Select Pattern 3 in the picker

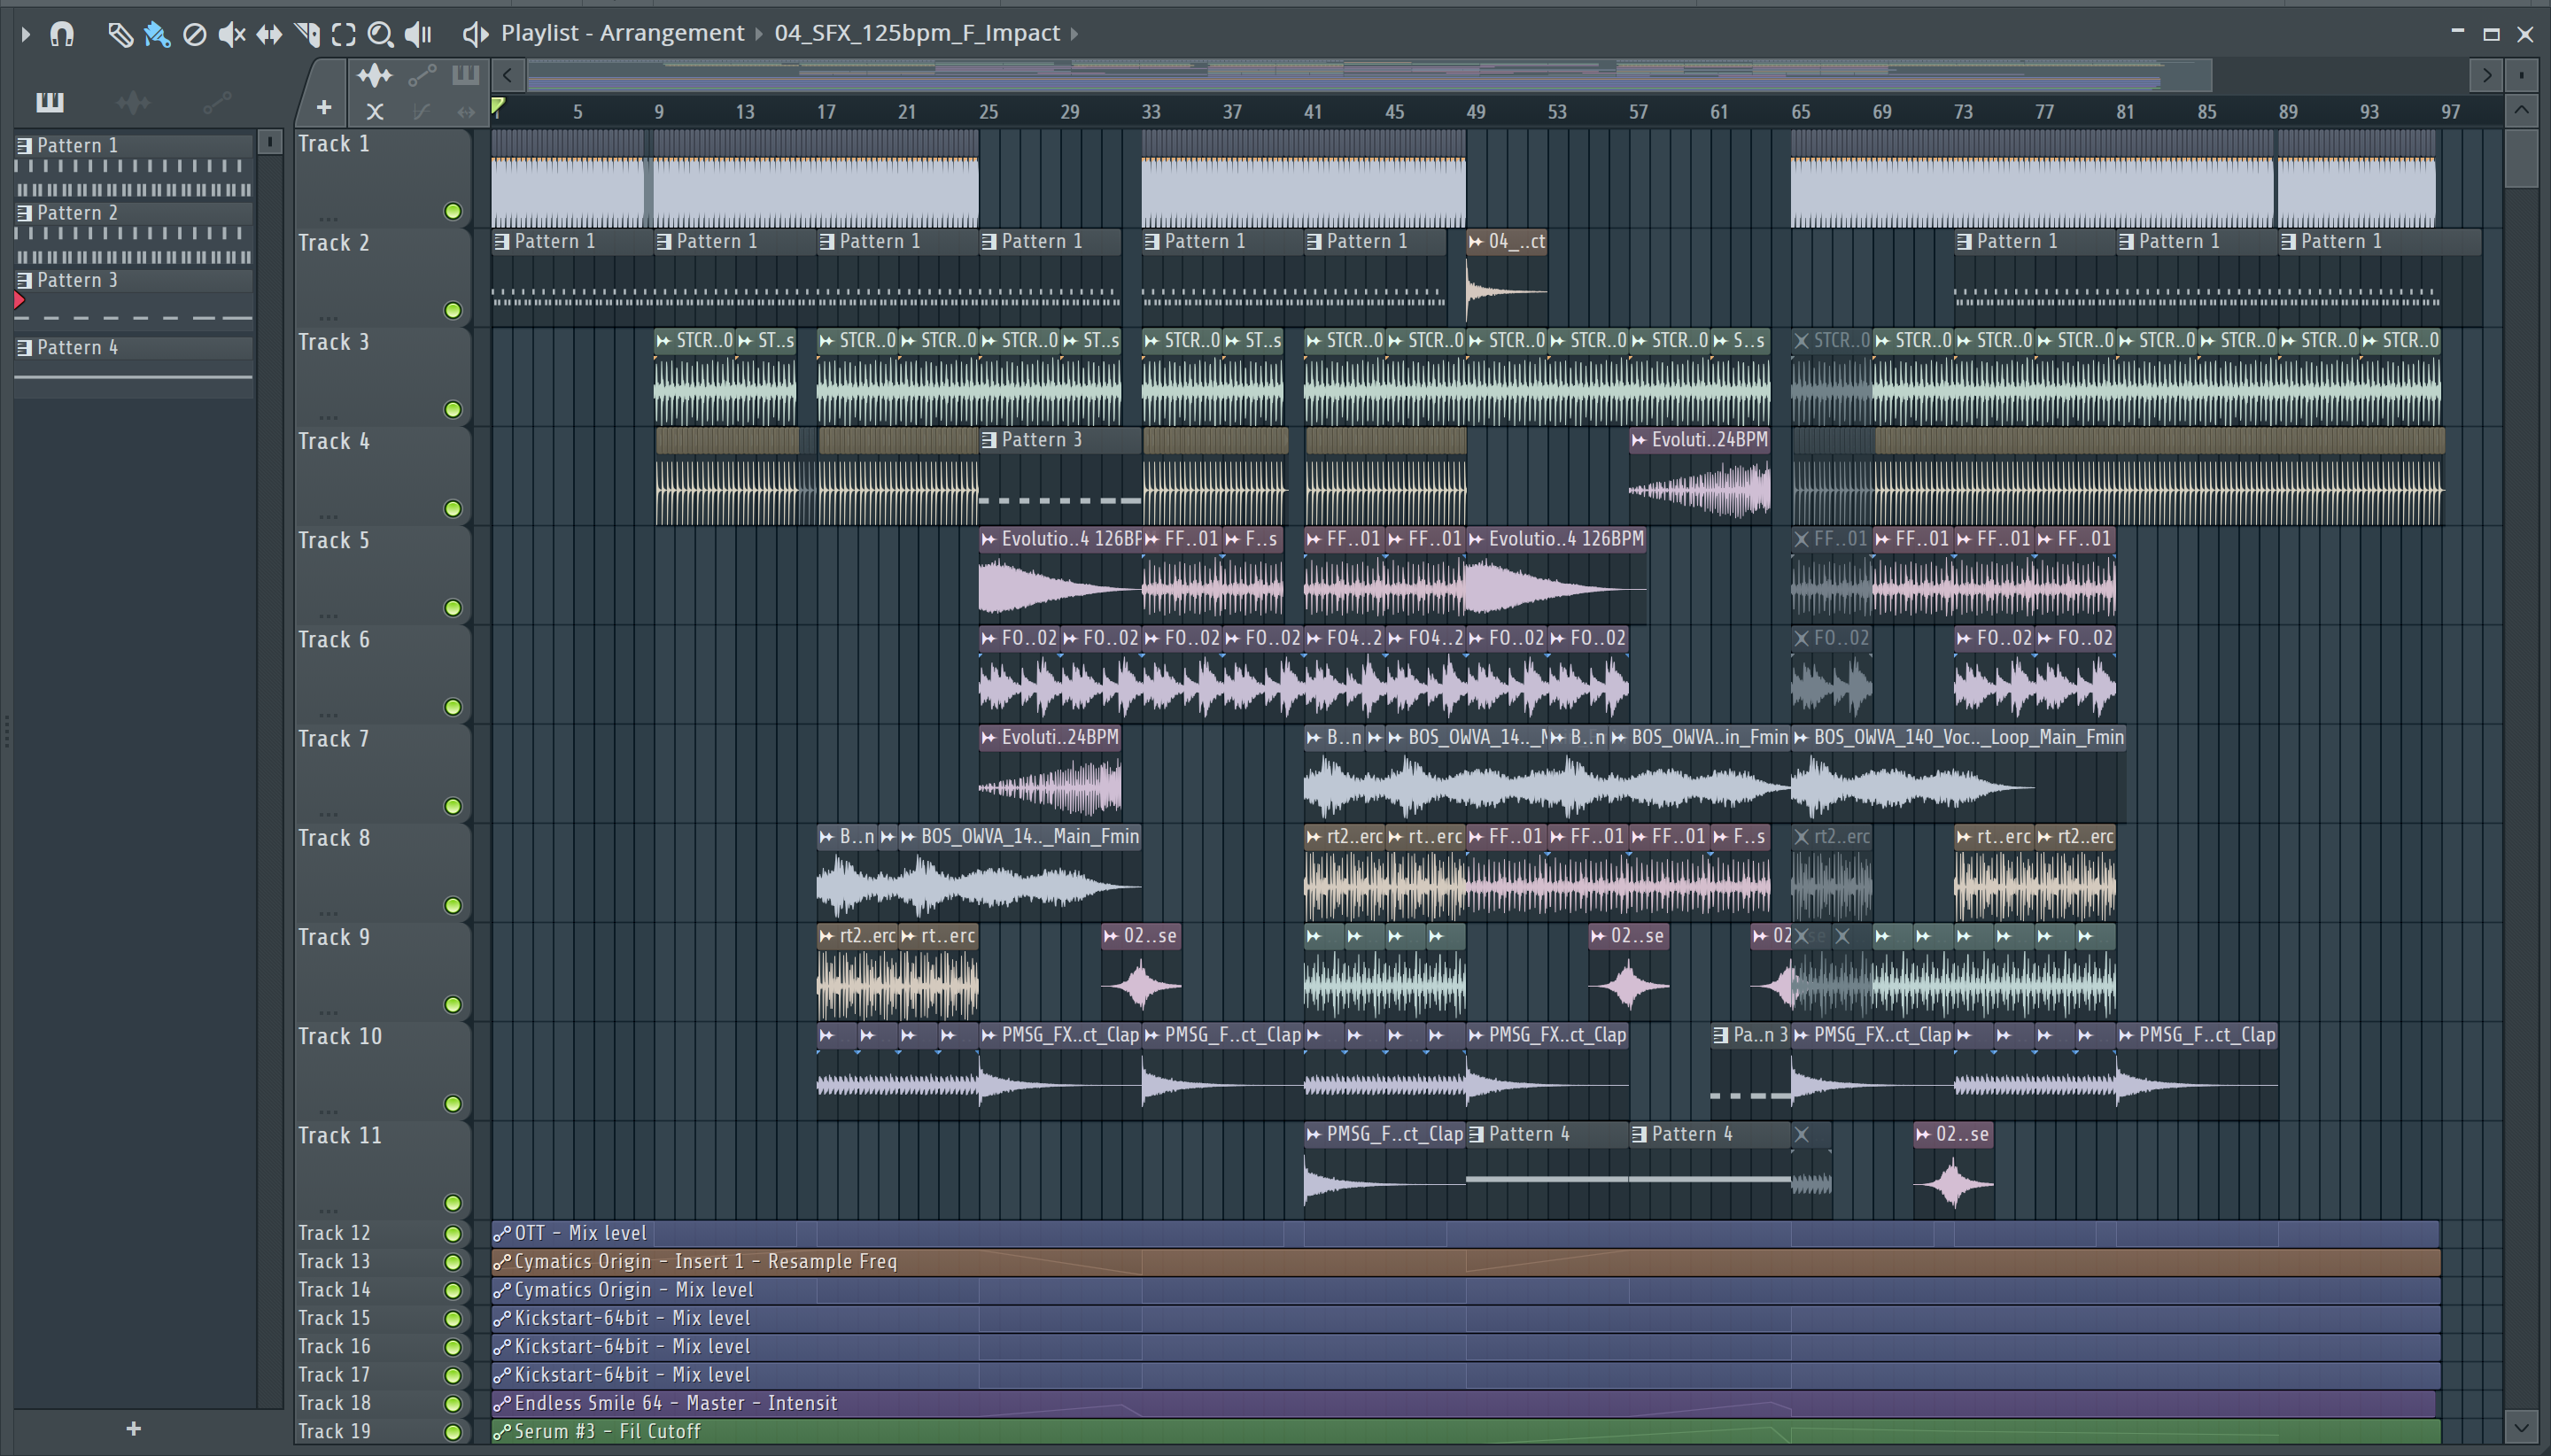[x=133, y=280]
